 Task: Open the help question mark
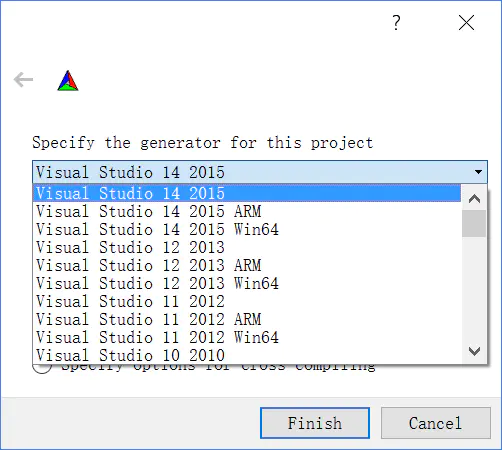click(x=396, y=23)
